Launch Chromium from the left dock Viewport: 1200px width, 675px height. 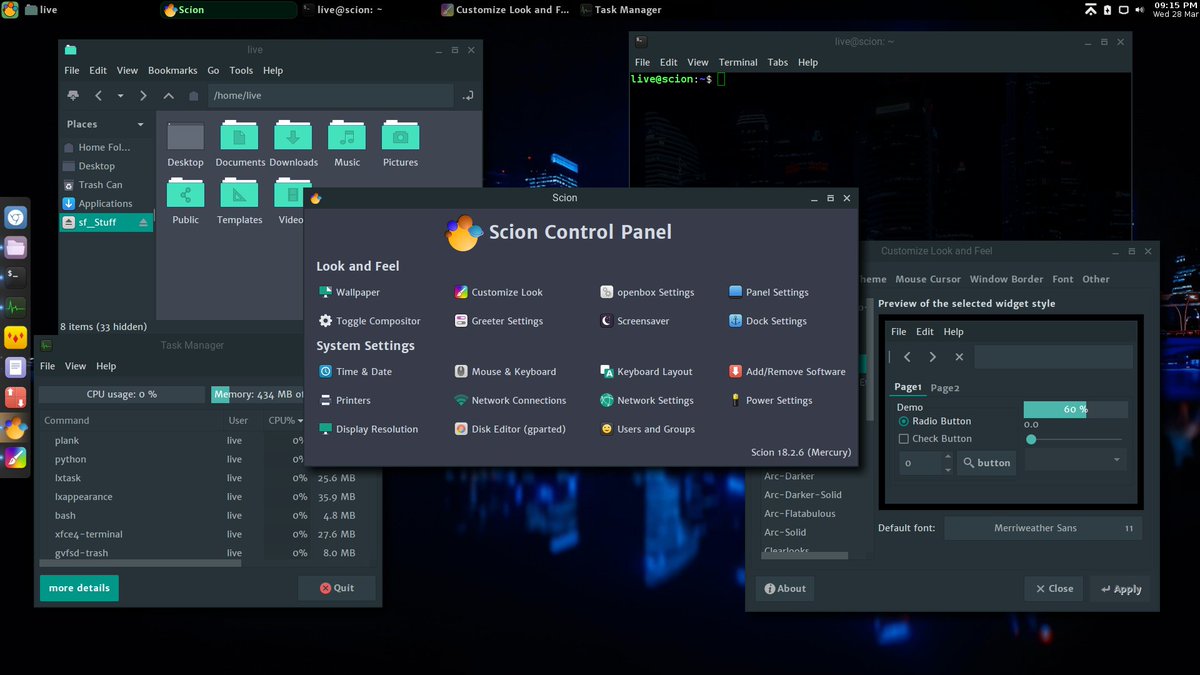click(x=15, y=218)
